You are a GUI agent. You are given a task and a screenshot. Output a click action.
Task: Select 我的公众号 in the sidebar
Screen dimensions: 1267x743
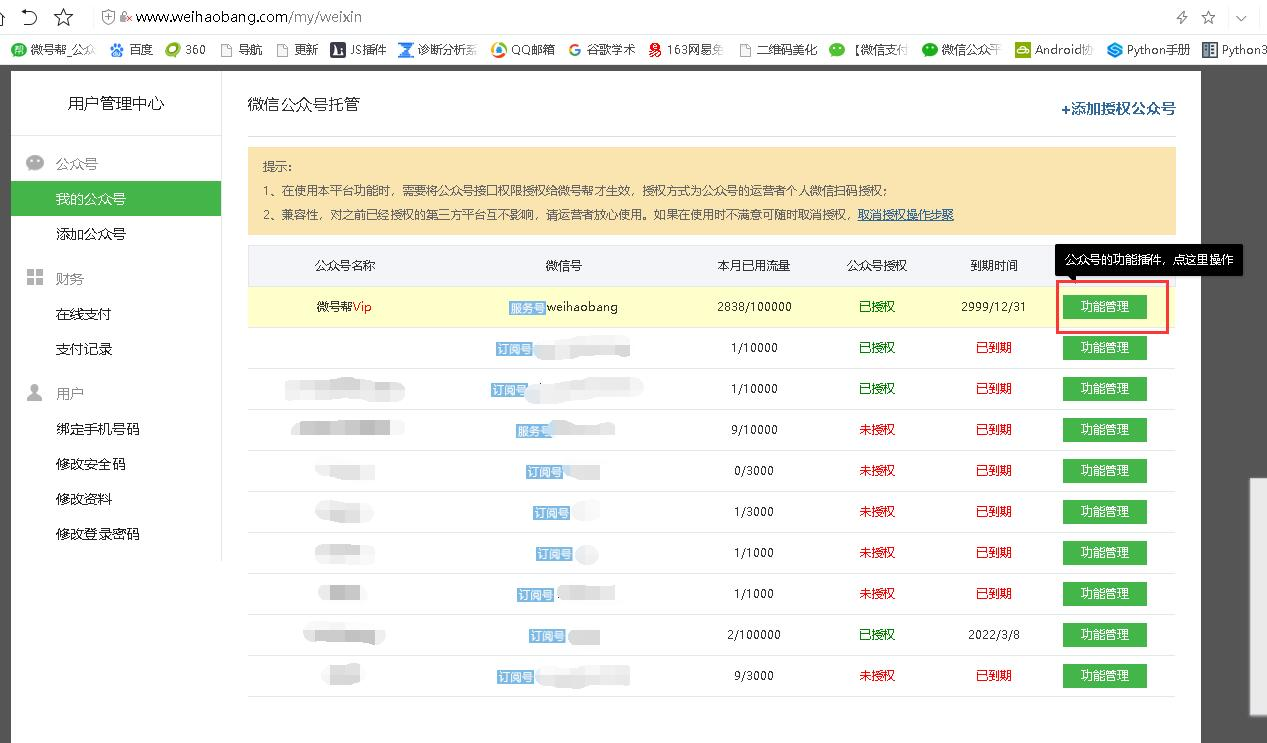click(x=116, y=198)
